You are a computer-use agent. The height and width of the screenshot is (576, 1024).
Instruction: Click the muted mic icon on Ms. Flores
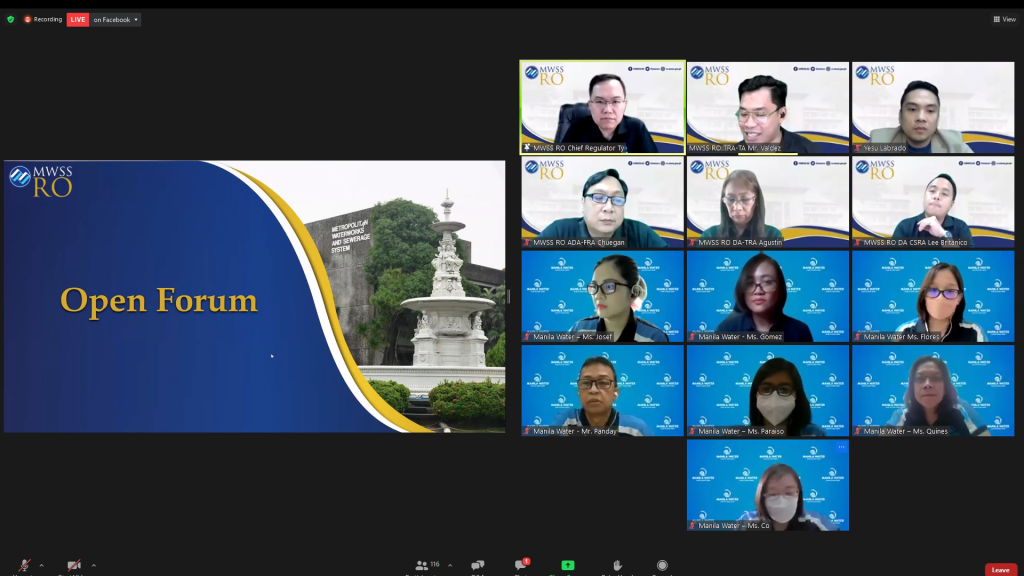point(858,337)
